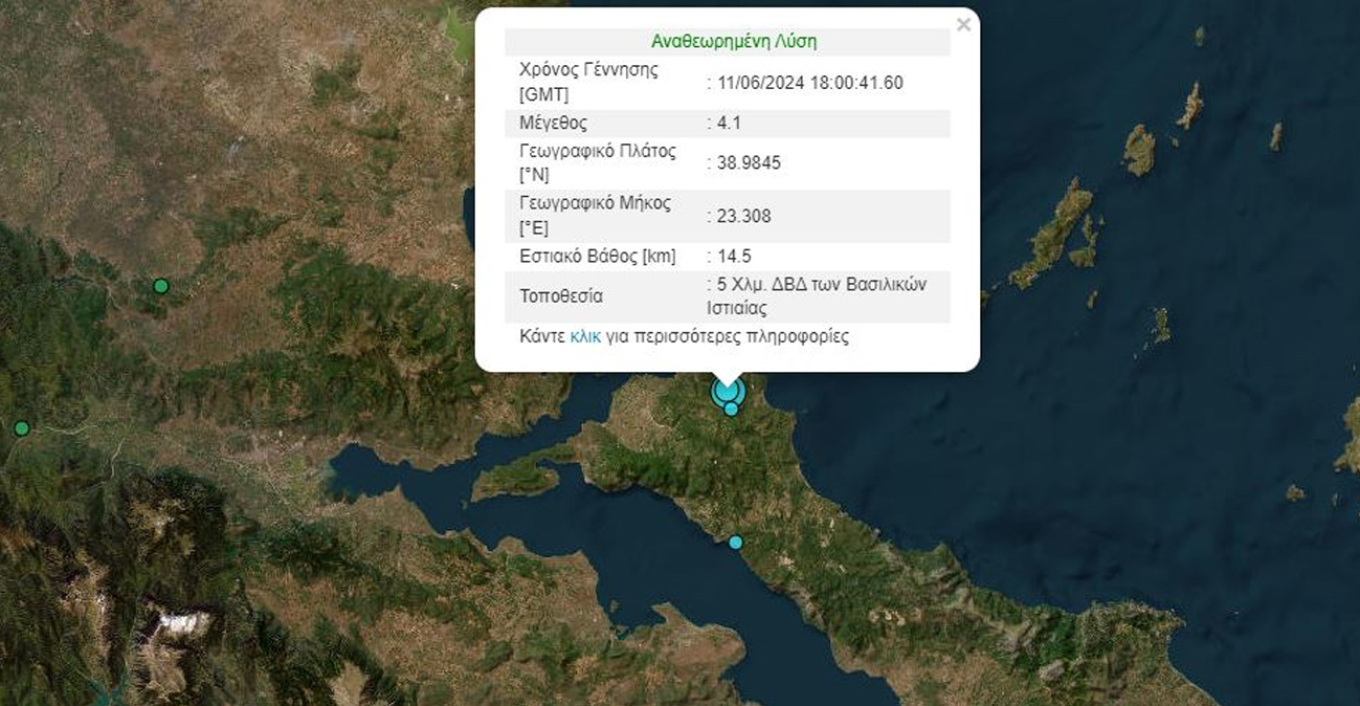Select the cyan earthquake marker on the southern coastline
Screen dimensions: 1360x706
pos(736,542)
